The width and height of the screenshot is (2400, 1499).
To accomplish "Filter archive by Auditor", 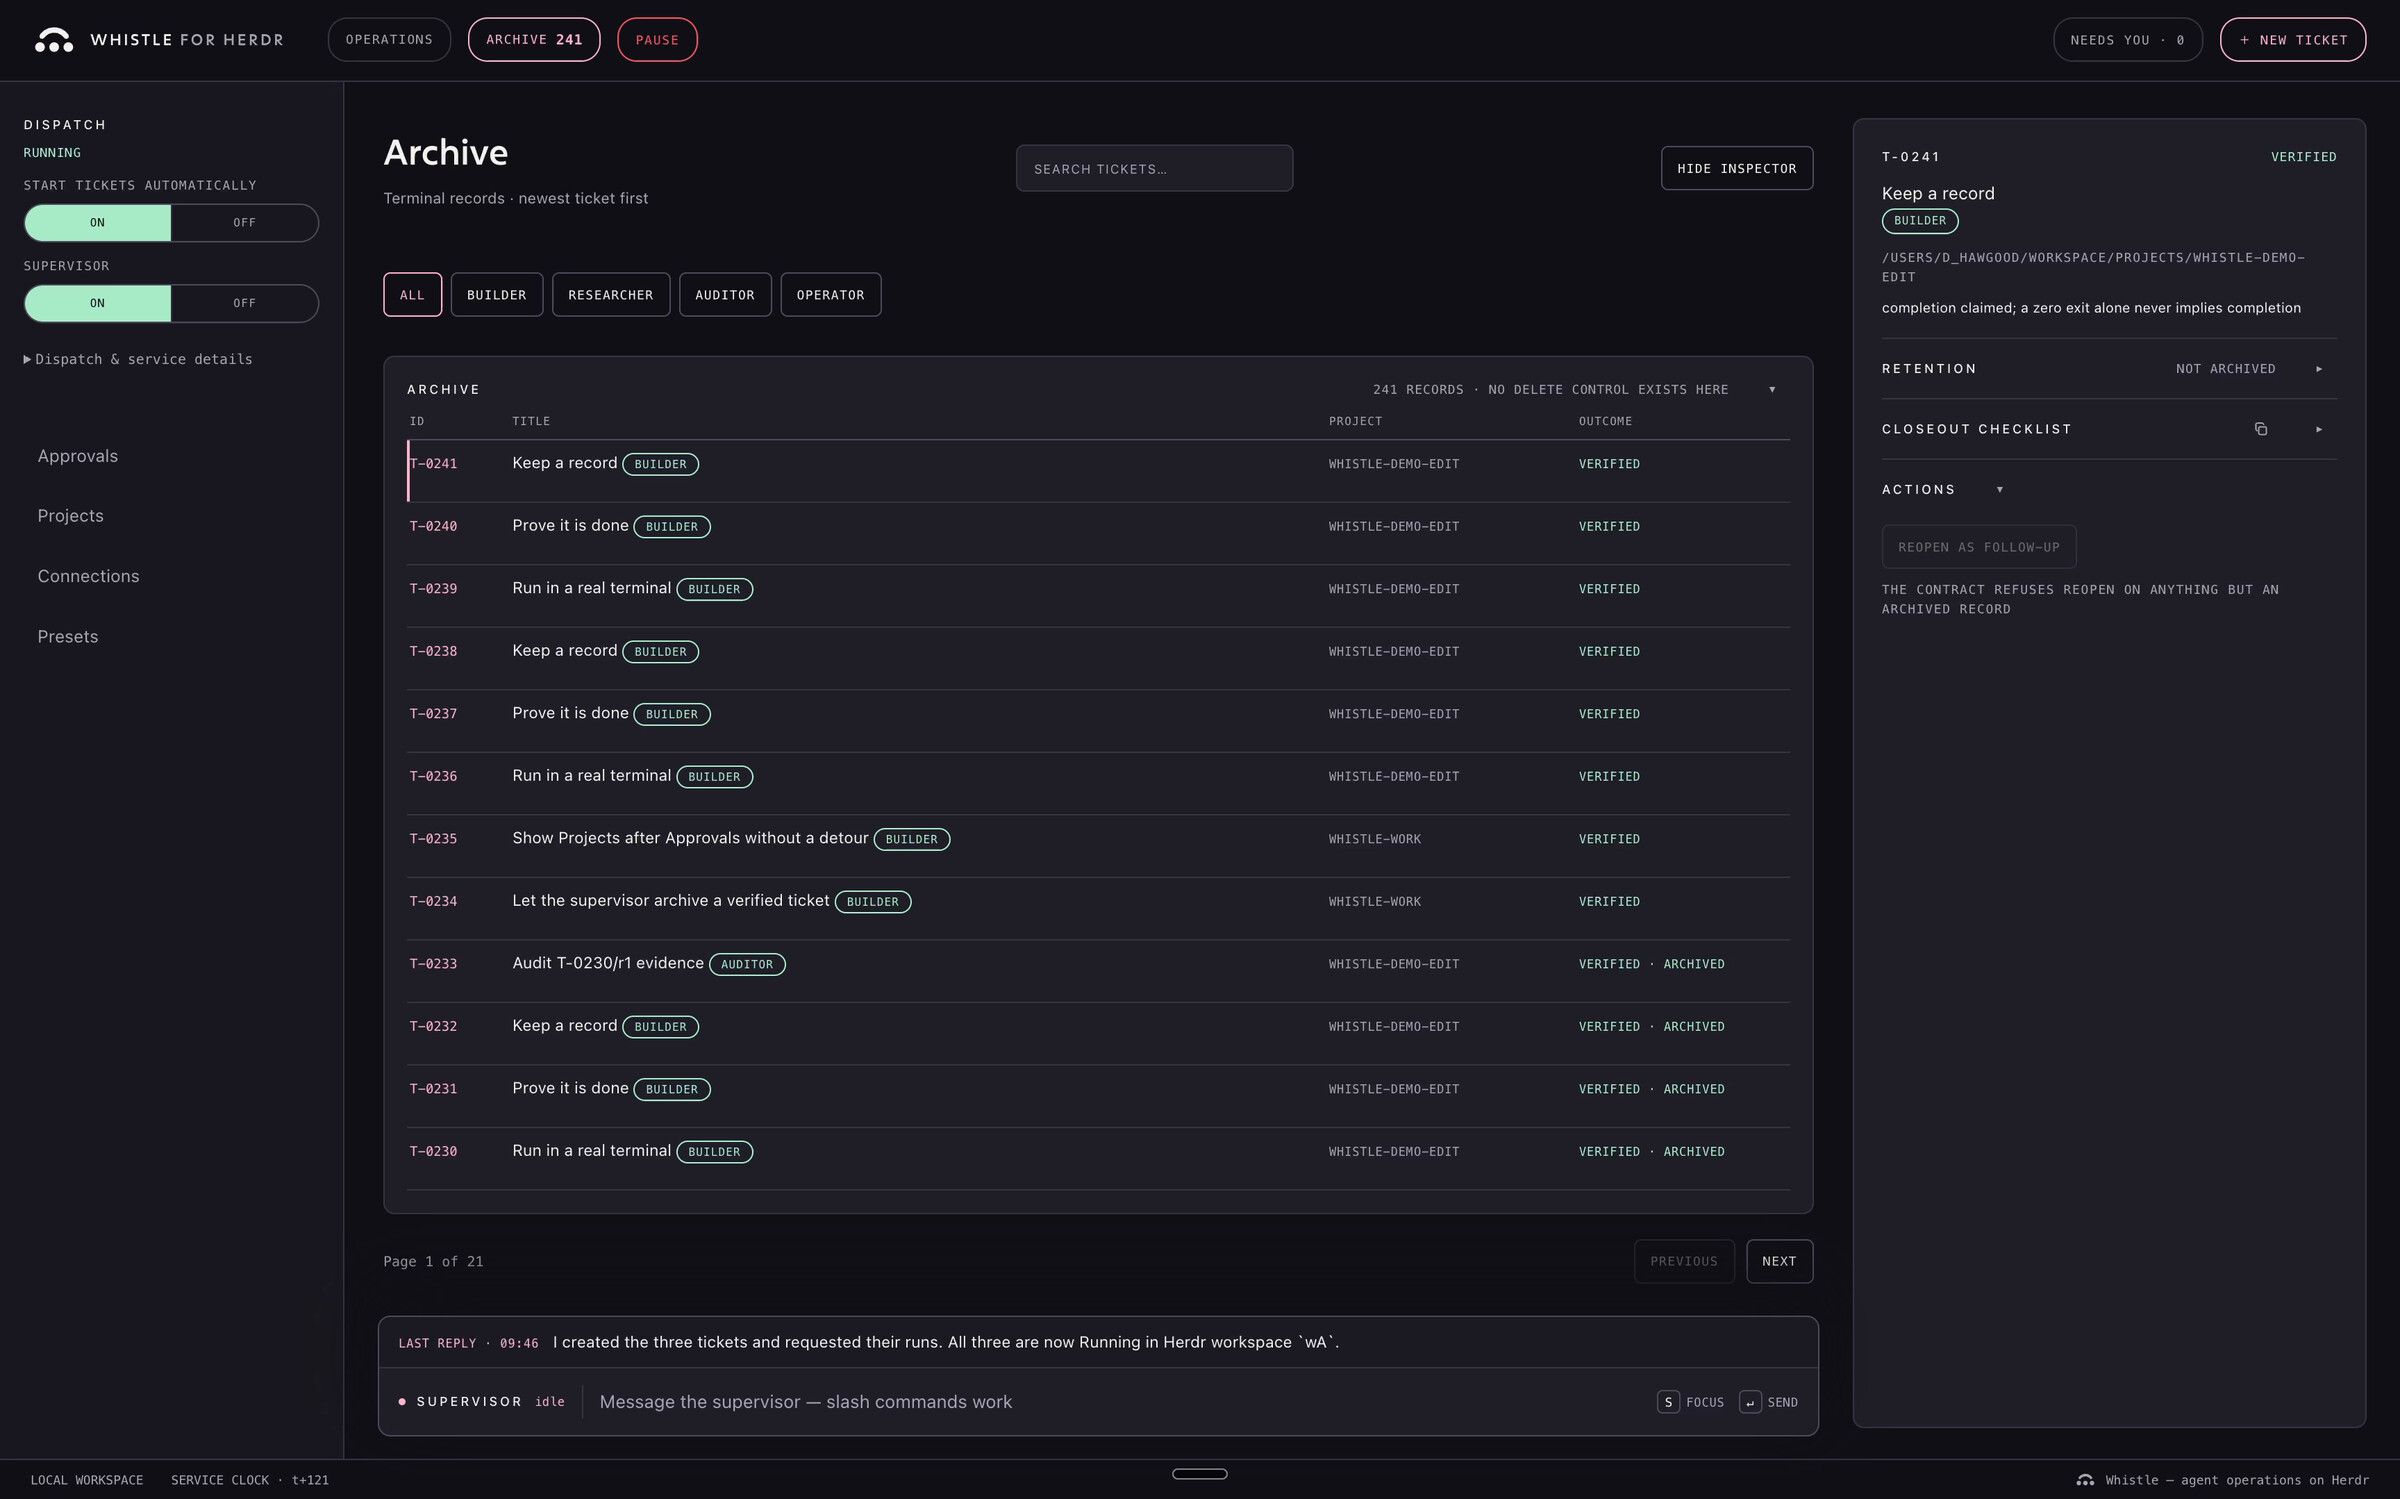I will (x=725, y=295).
